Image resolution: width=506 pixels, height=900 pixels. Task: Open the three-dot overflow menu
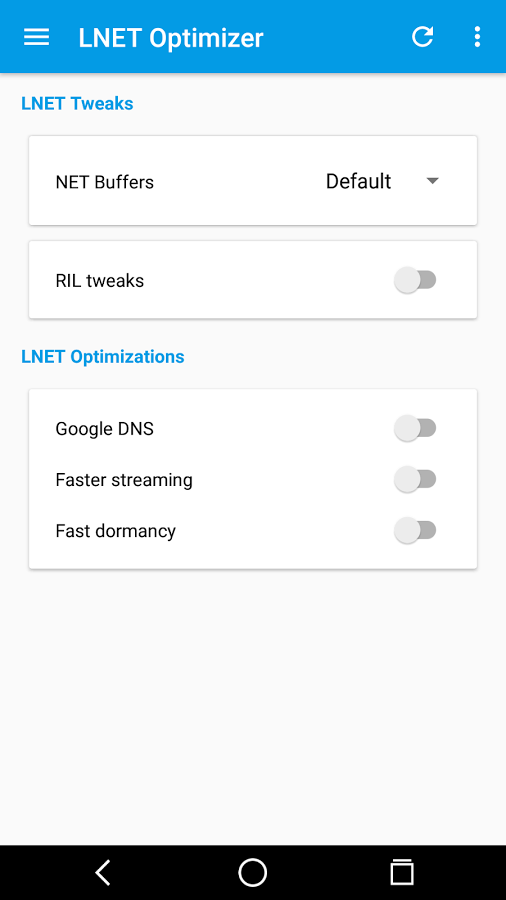pos(477,37)
